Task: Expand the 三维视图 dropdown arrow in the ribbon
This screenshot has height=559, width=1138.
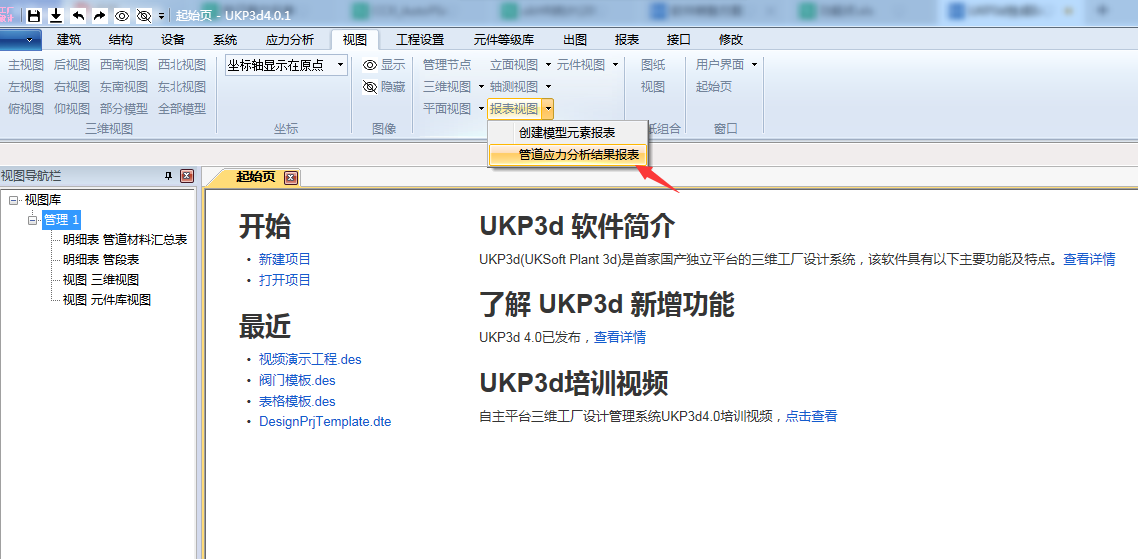Action: (x=481, y=87)
